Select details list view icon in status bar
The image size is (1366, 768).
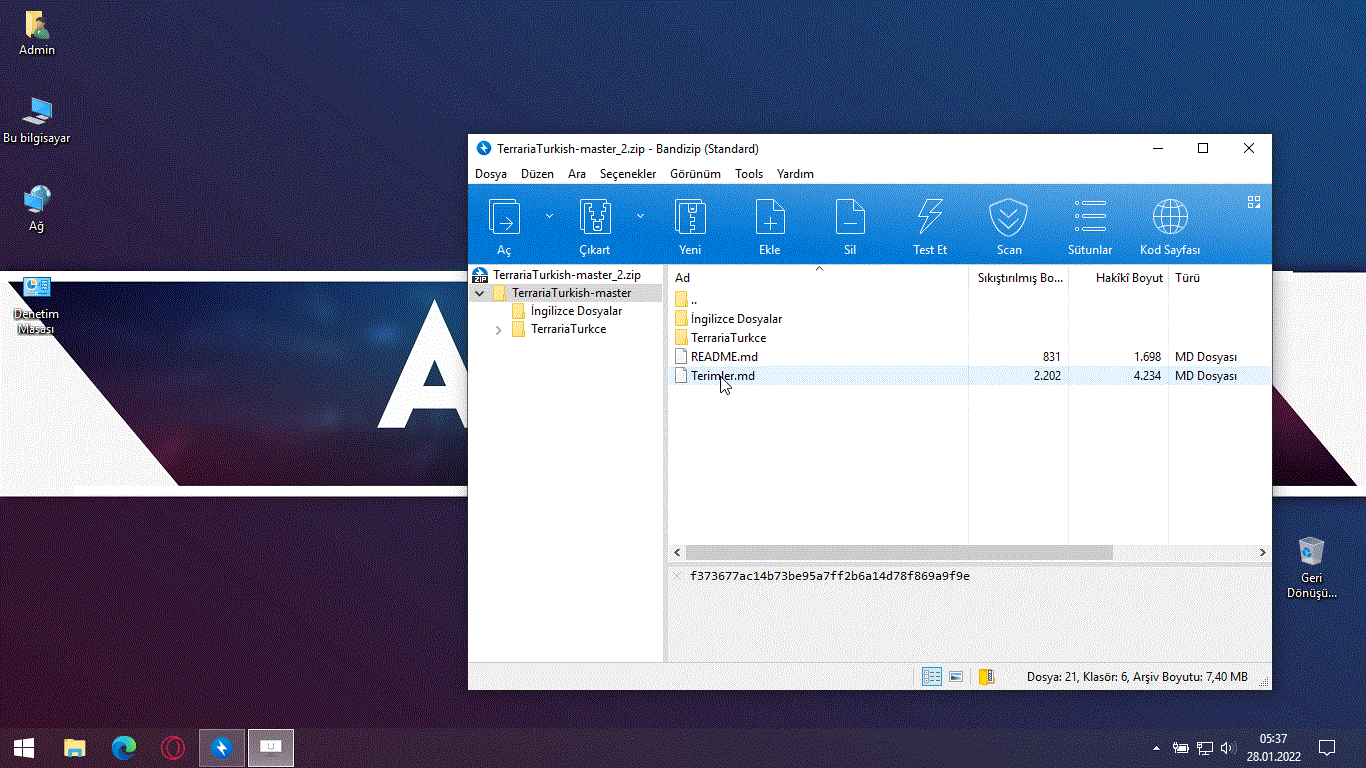point(932,677)
